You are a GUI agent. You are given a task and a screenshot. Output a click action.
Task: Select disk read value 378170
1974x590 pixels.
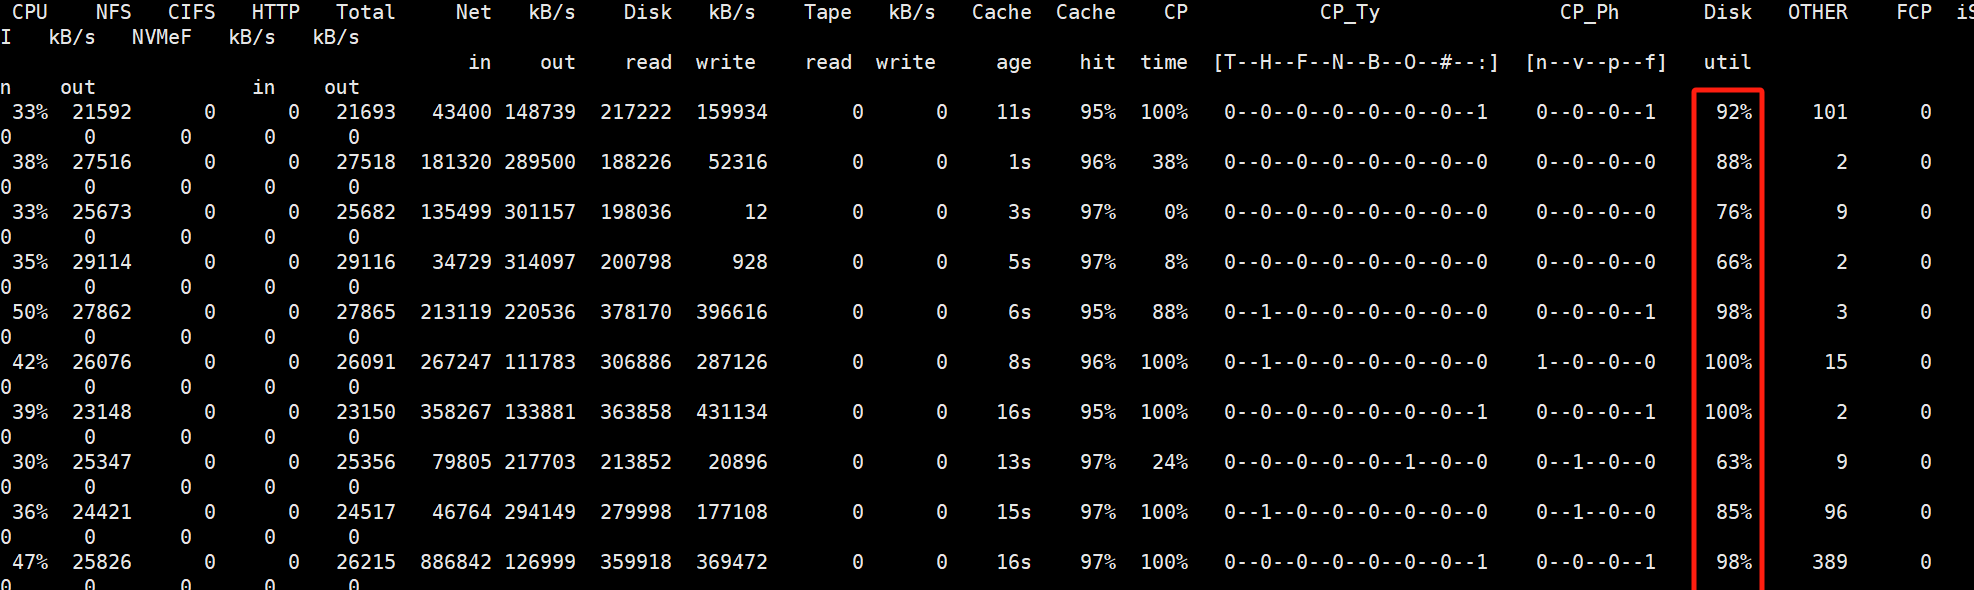636,312
